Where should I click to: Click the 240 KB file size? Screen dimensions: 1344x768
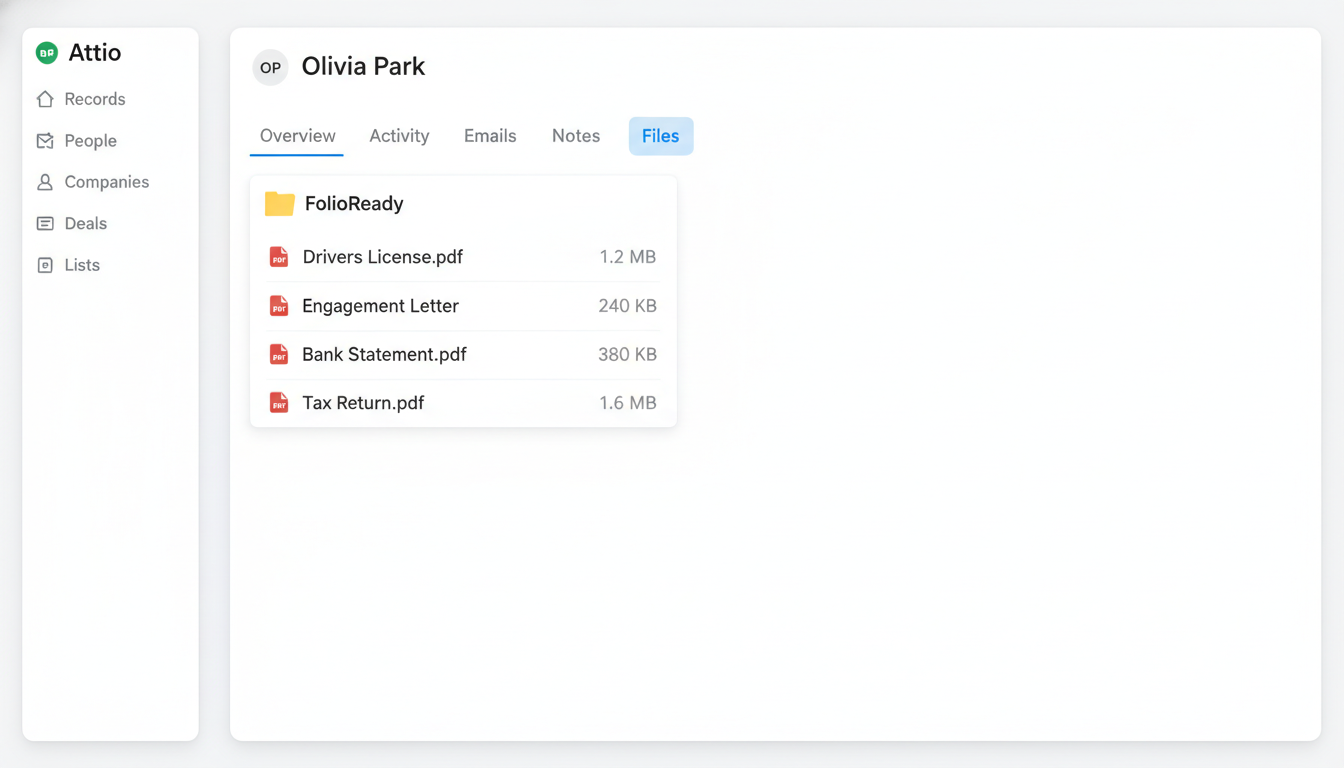tap(628, 306)
